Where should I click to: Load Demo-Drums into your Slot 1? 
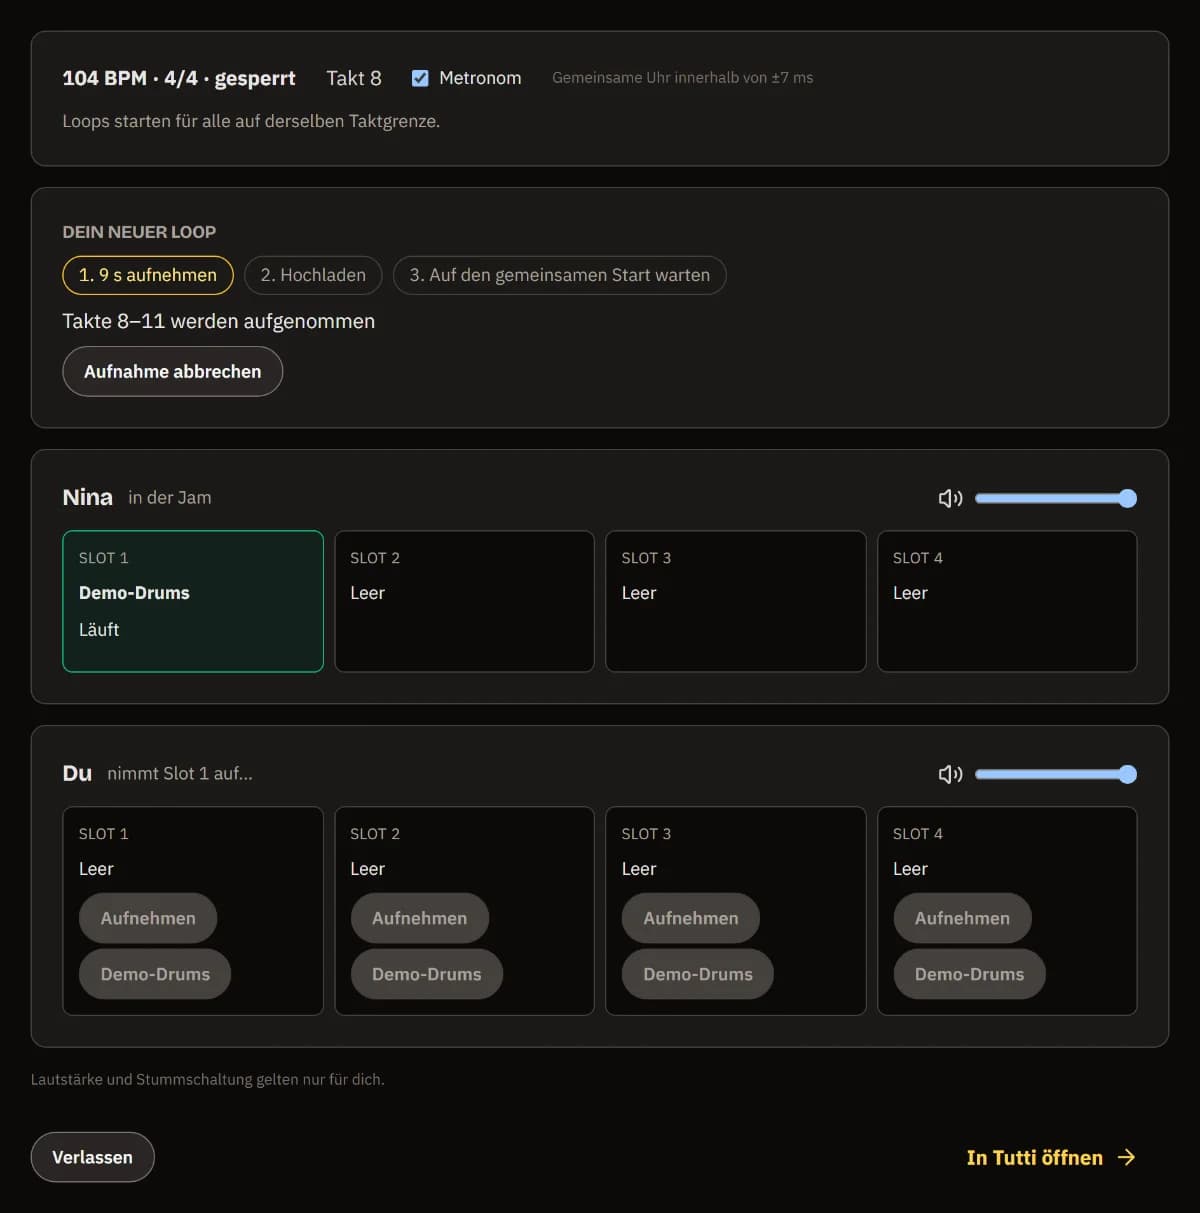click(x=155, y=974)
